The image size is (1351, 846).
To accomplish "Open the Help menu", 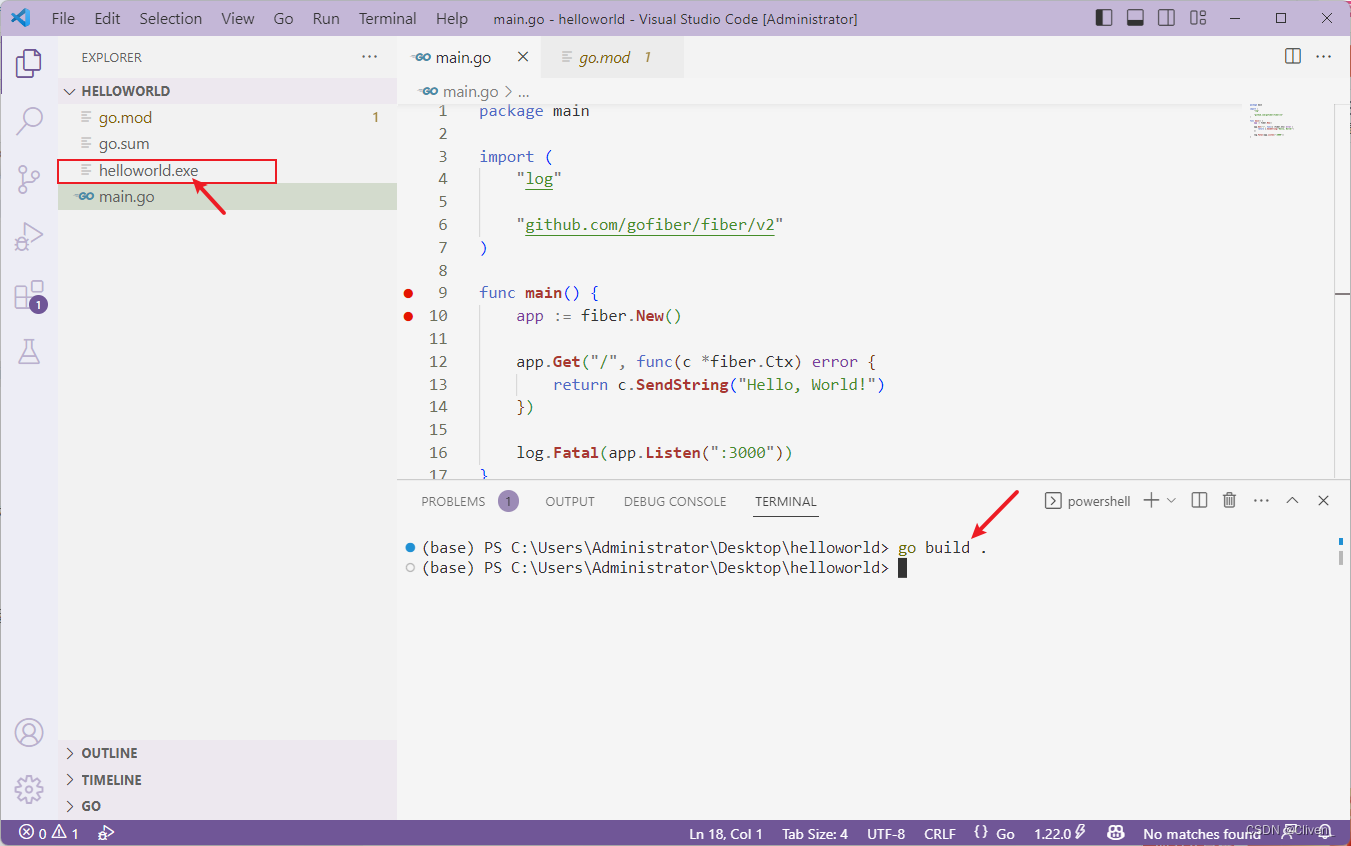I will (452, 18).
